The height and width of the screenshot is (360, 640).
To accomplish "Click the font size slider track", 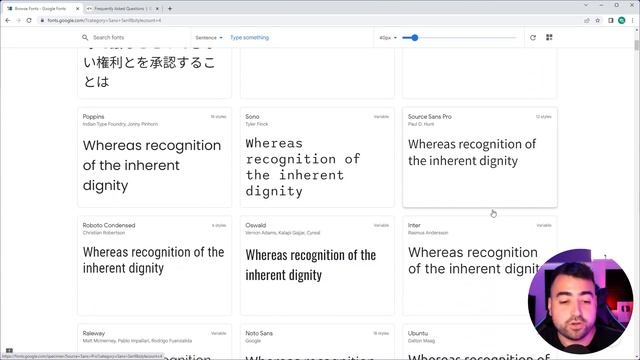I will (x=460, y=38).
